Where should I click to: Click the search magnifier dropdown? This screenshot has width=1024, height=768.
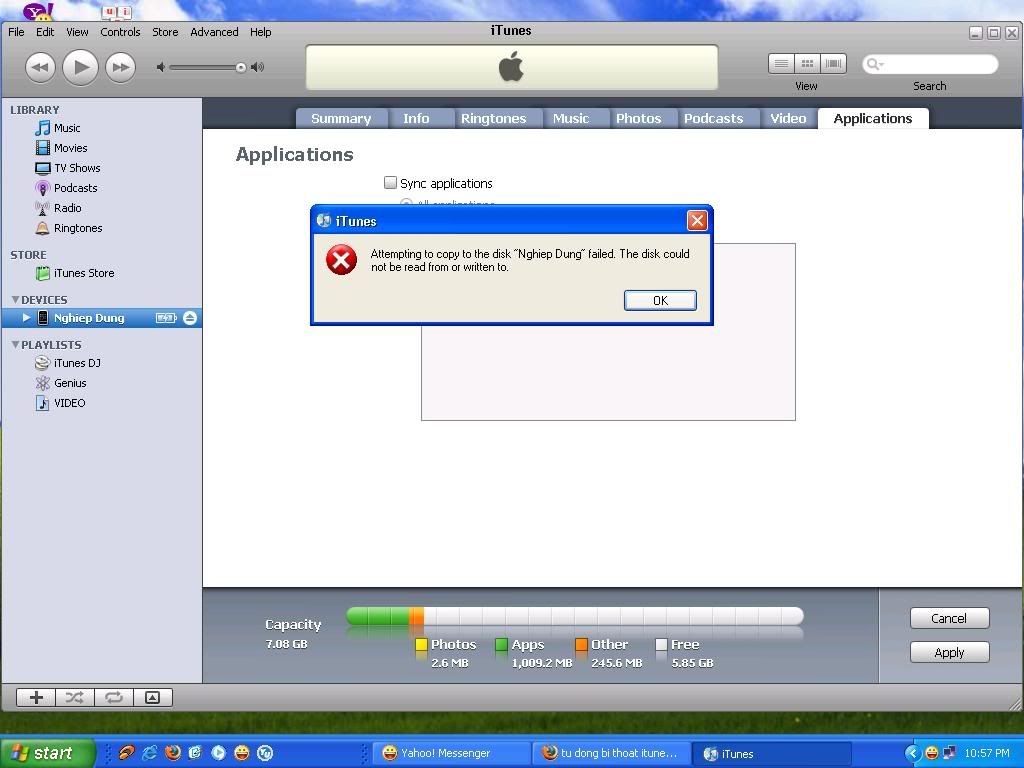pos(874,64)
